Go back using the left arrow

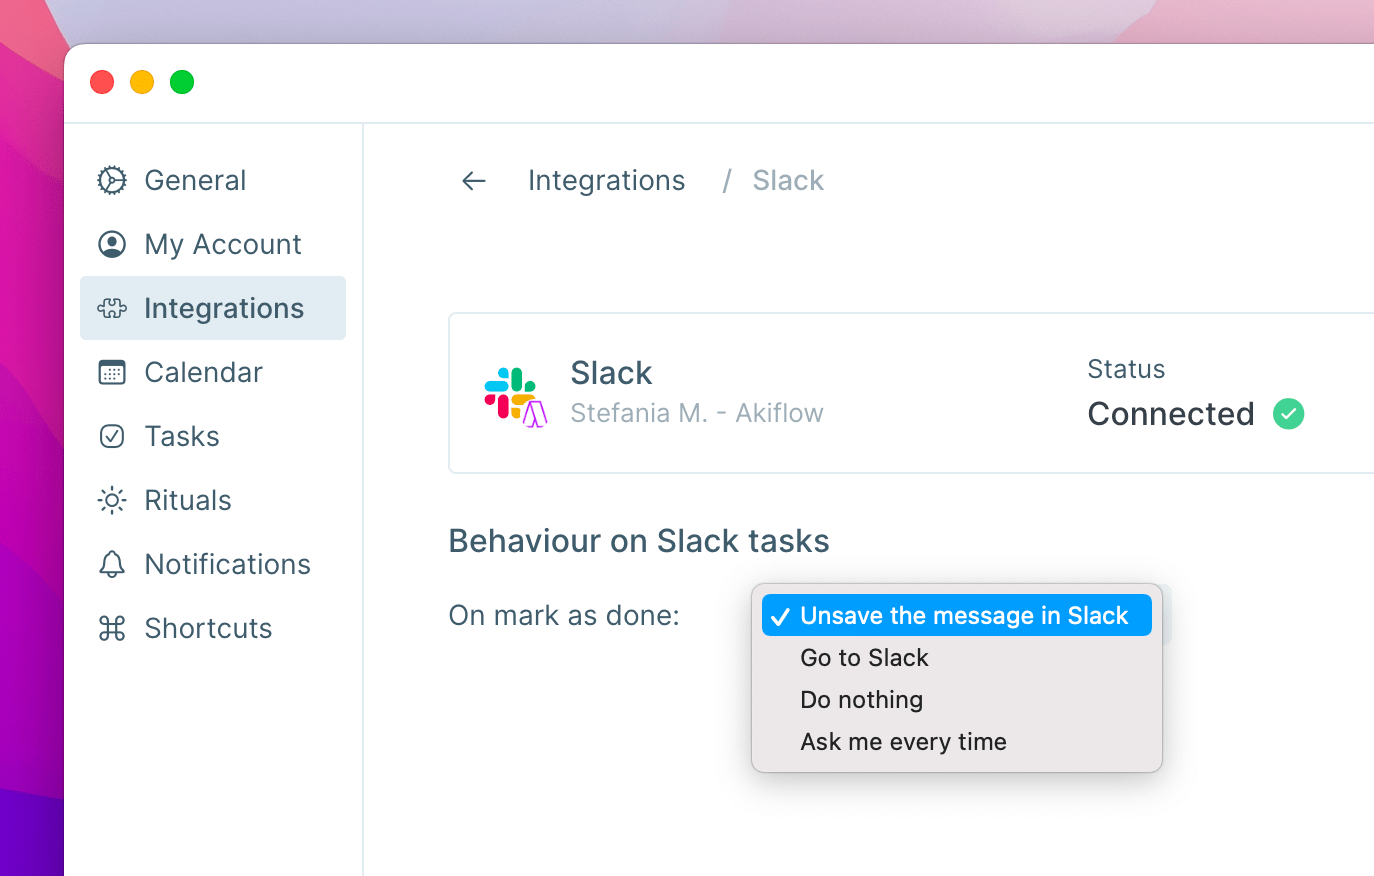pos(473,181)
